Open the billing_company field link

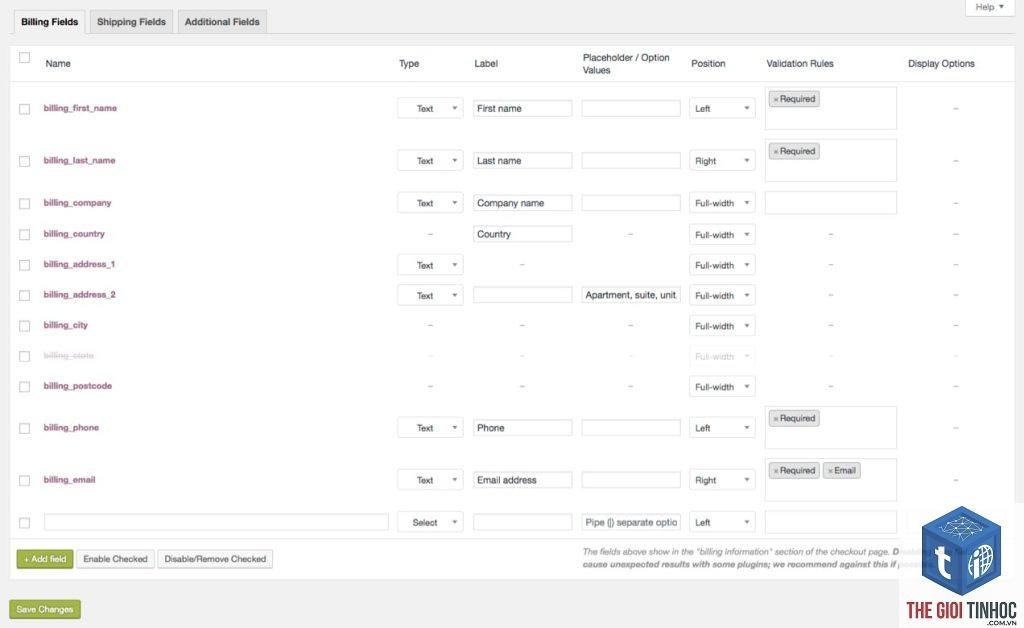click(78, 203)
